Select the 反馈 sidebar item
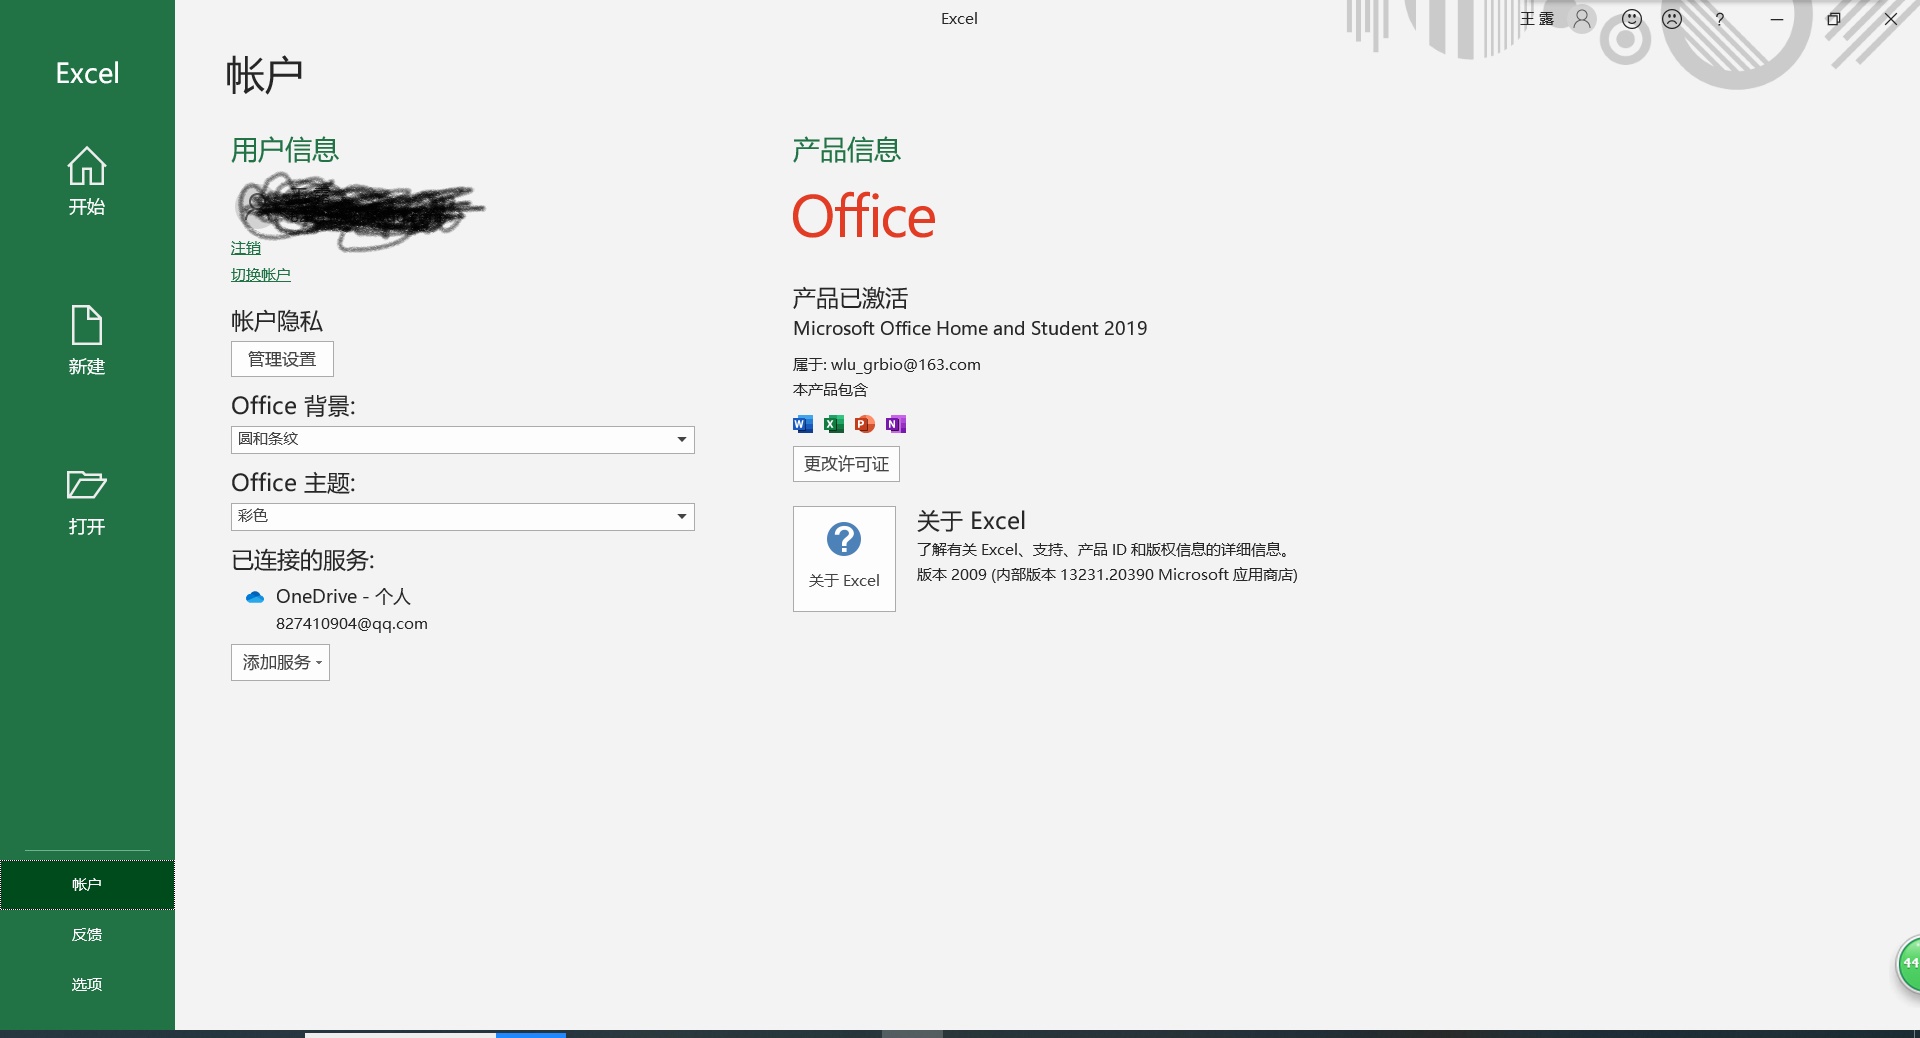 (x=87, y=935)
